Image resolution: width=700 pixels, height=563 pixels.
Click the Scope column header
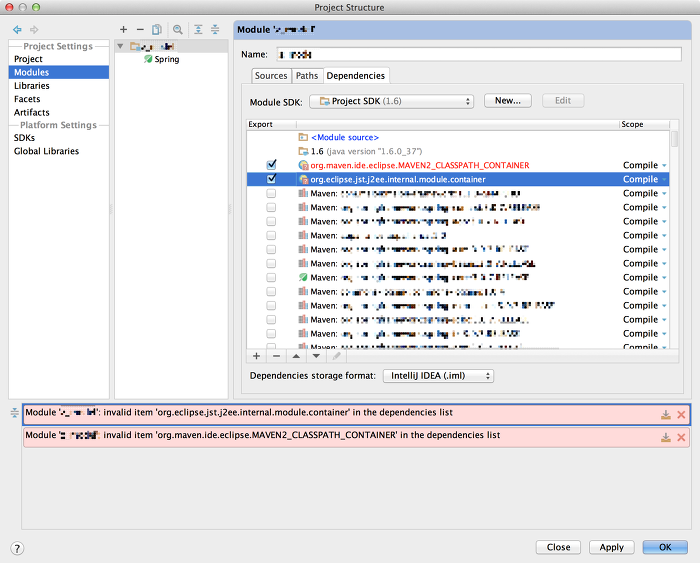coord(644,124)
